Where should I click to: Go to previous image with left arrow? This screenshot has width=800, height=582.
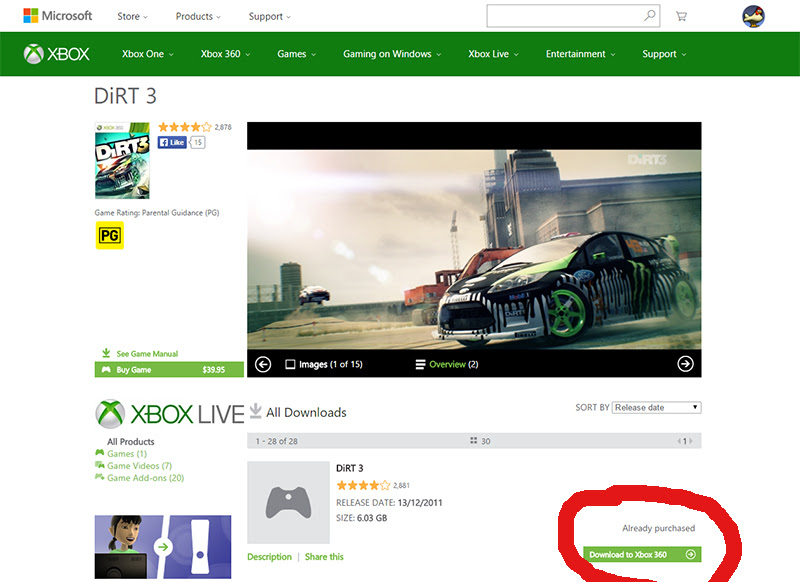(x=263, y=364)
